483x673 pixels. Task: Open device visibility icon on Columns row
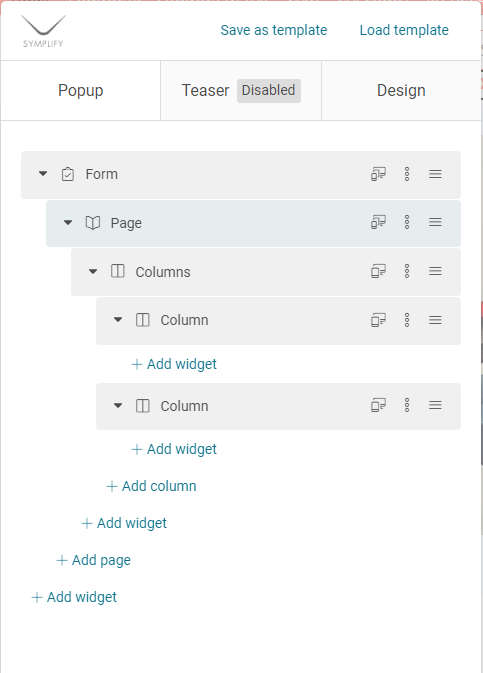(378, 271)
